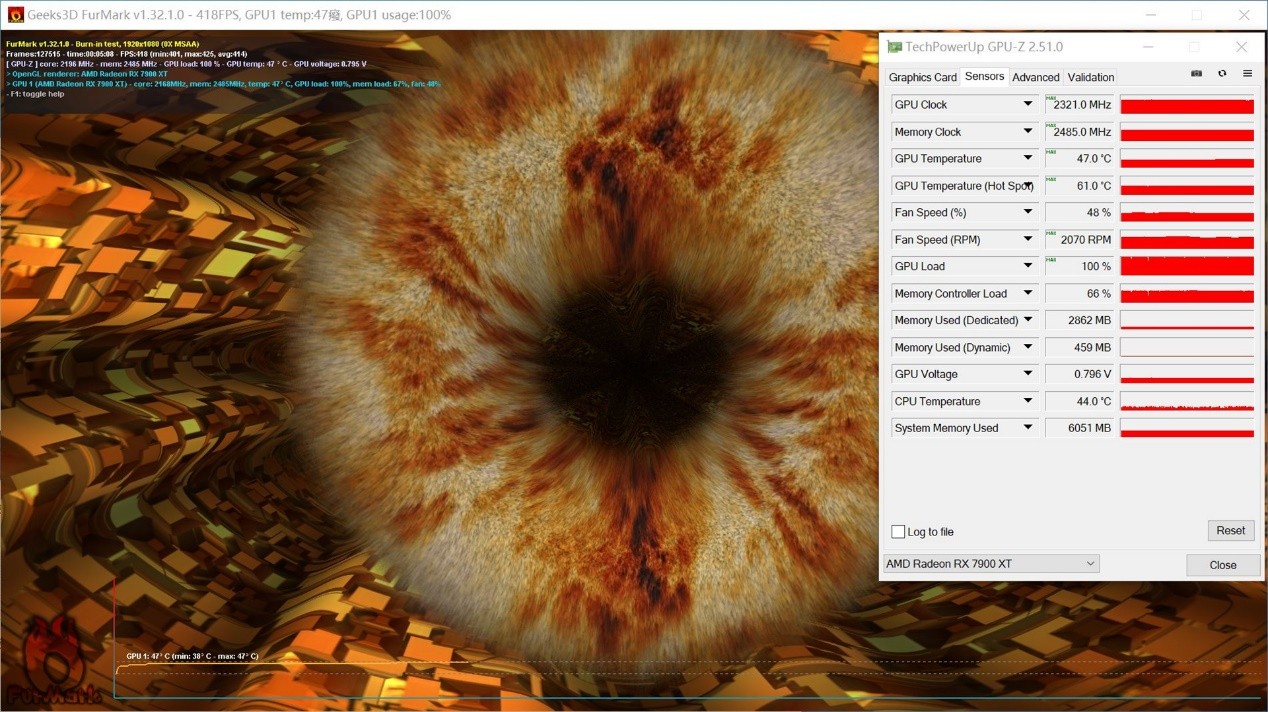
Task: Open the GPU-Z hamburger menu
Action: click(x=1247, y=74)
